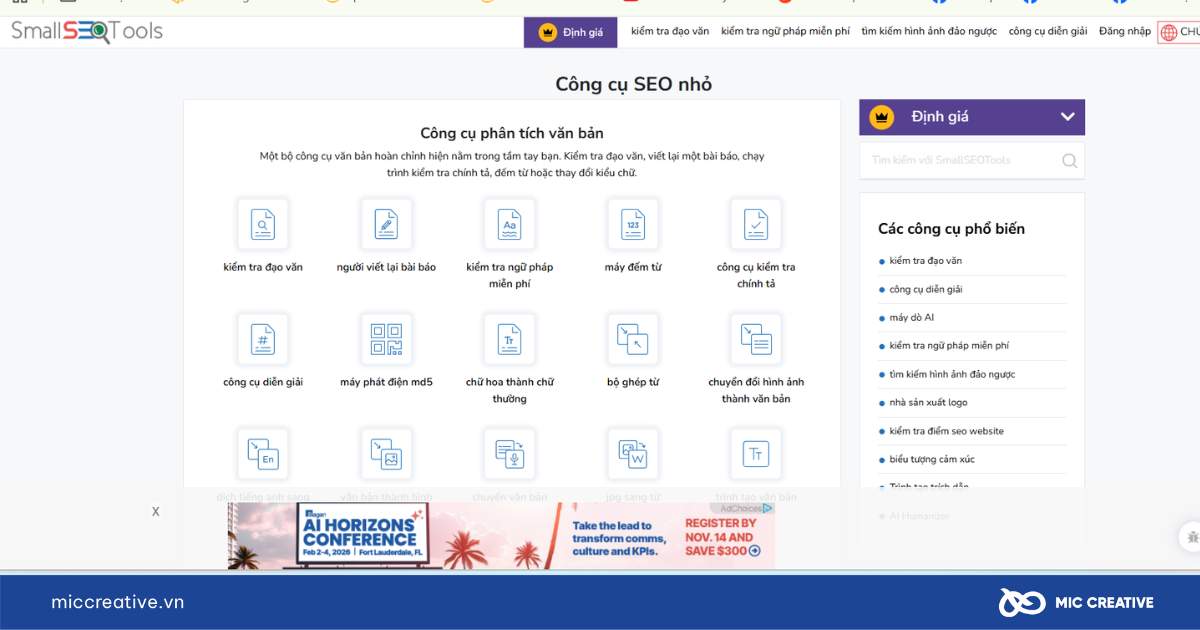Screen dimensions: 1200x630
Task: Click the máy phát điện md5 icon
Action: point(386,339)
